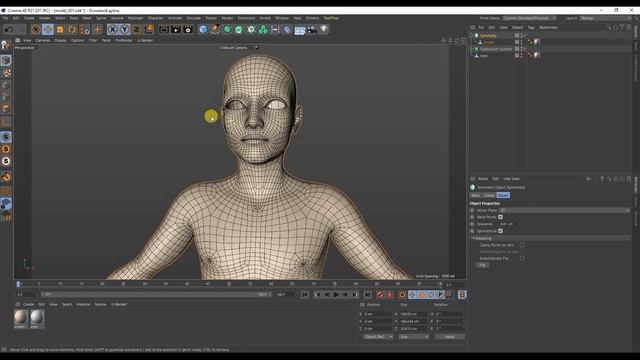Switch to the Coord. tab in Attributes
This screenshot has height=360, width=640.
click(489, 195)
